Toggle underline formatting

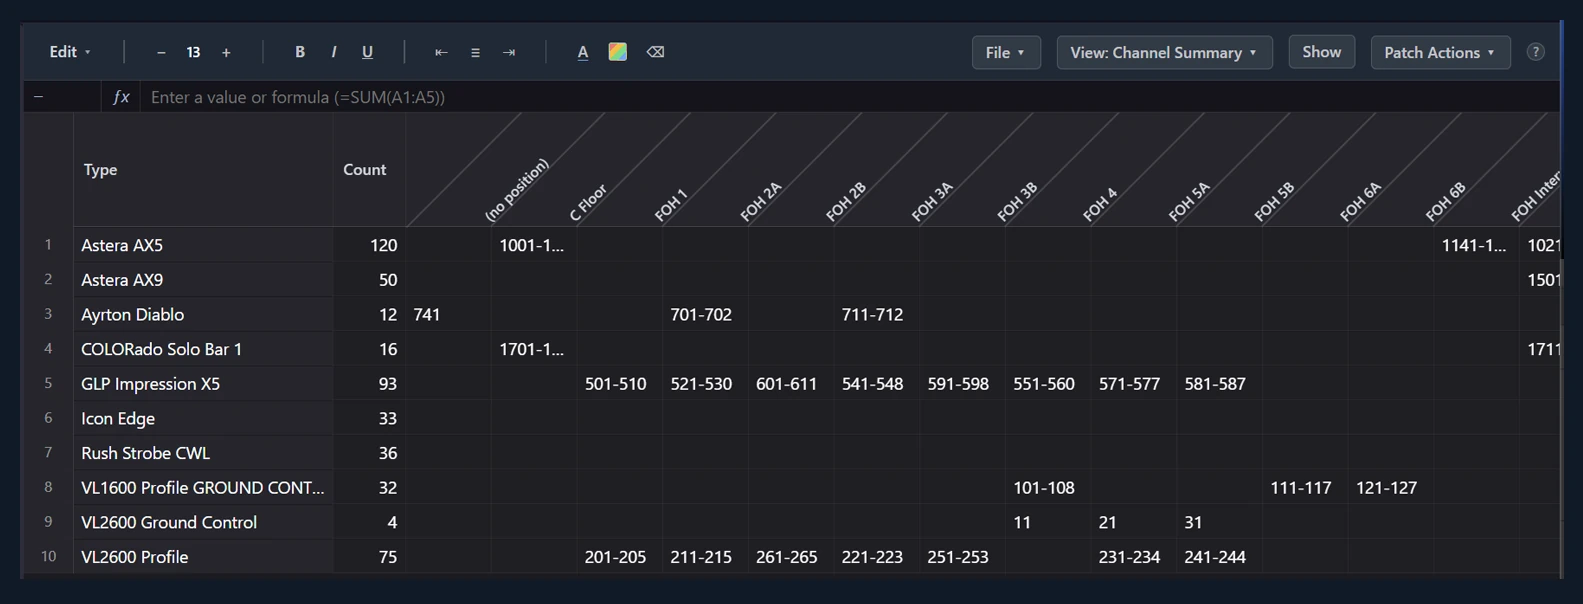(x=367, y=52)
